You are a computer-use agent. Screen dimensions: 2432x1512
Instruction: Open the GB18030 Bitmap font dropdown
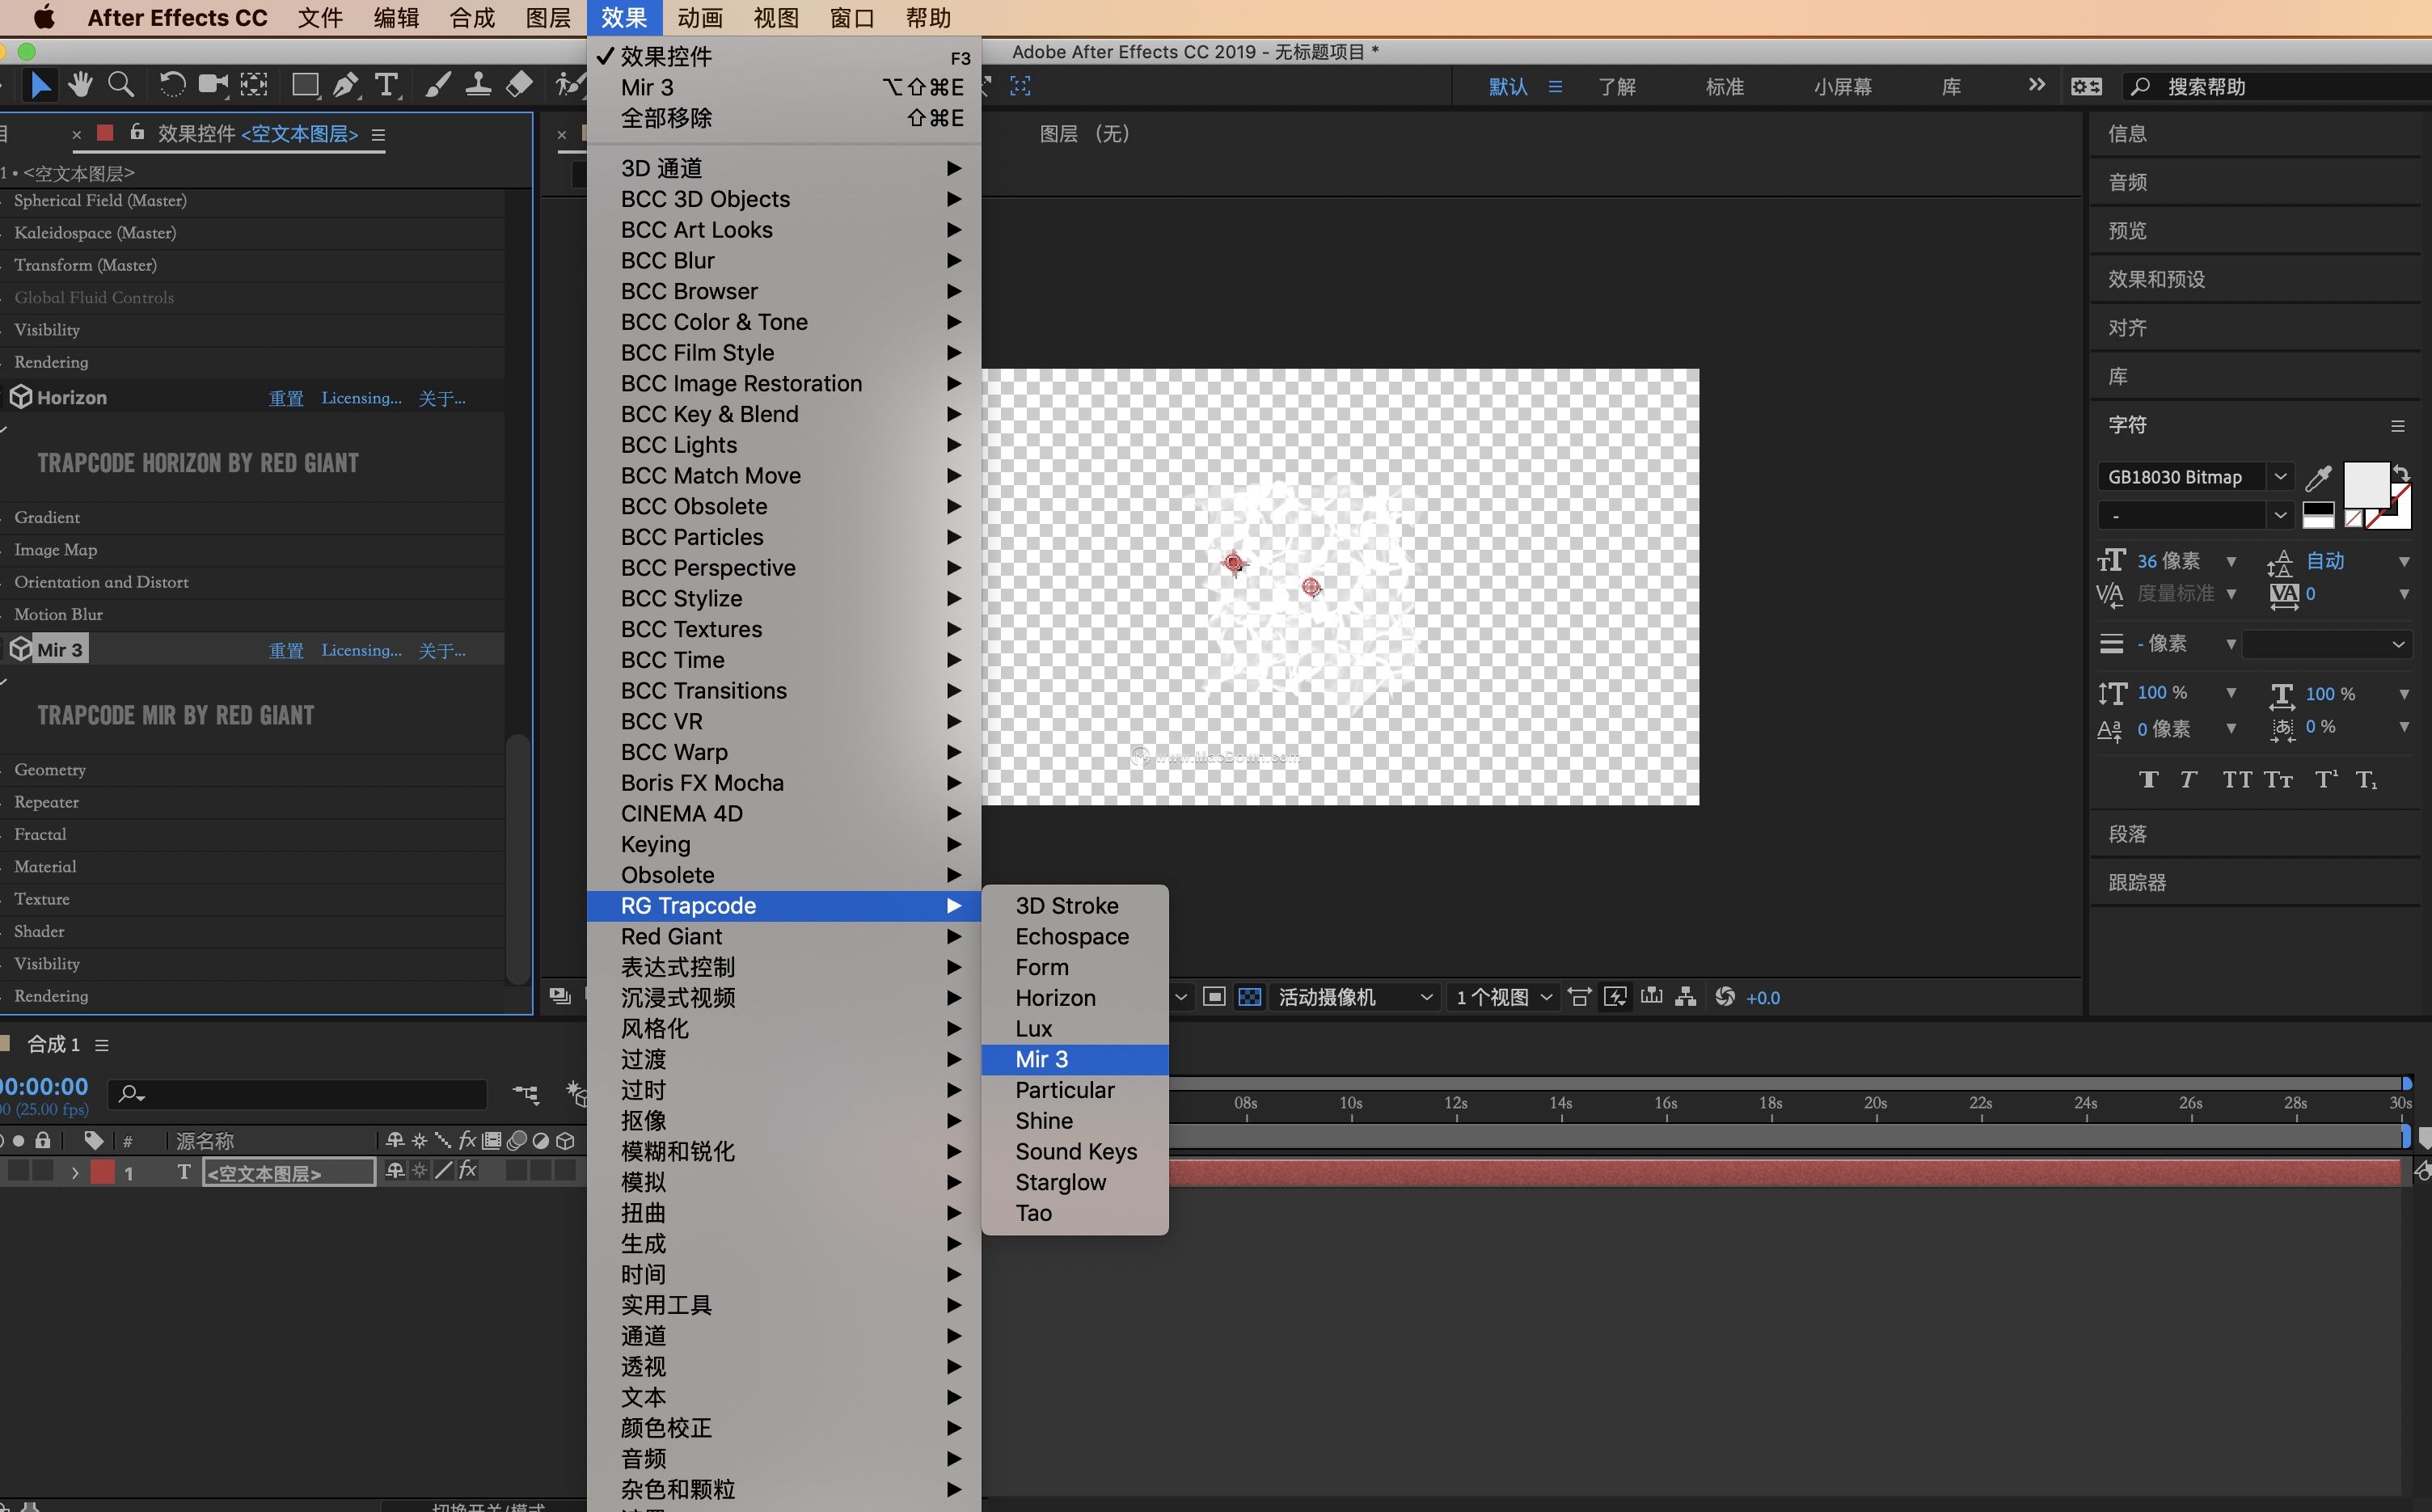pyautogui.click(x=2280, y=477)
